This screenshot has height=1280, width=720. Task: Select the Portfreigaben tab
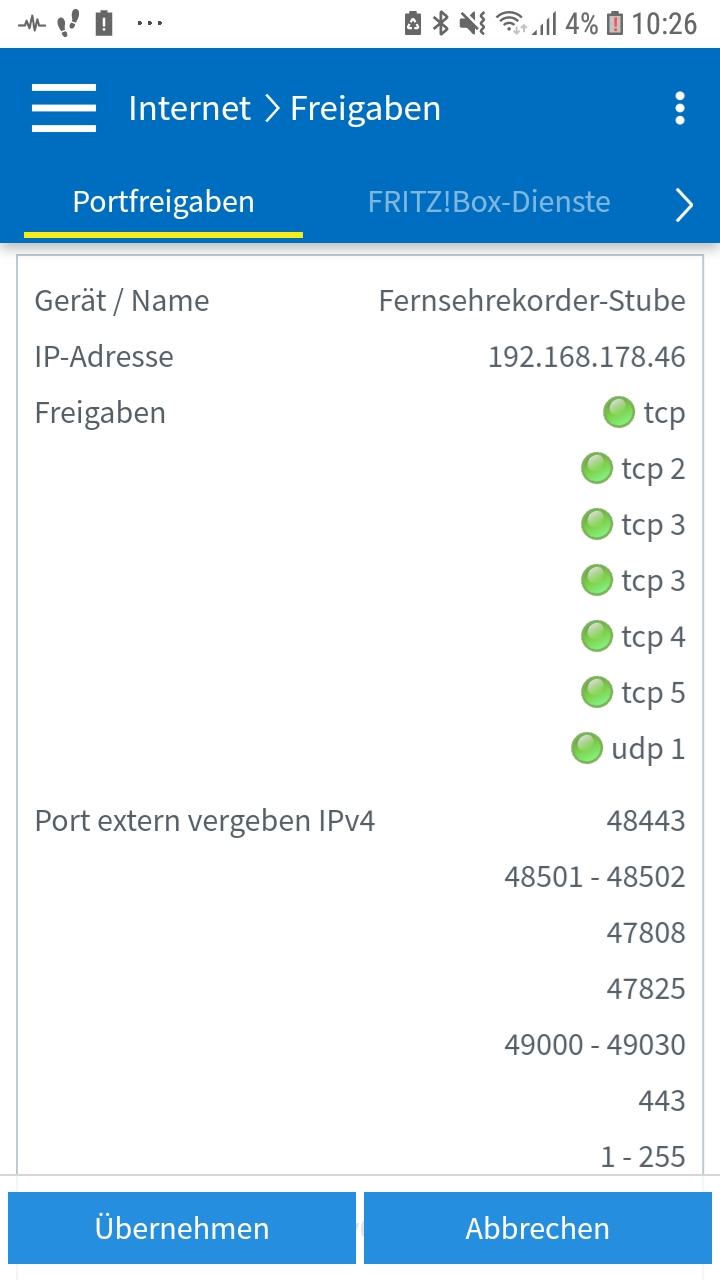point(163,202)
